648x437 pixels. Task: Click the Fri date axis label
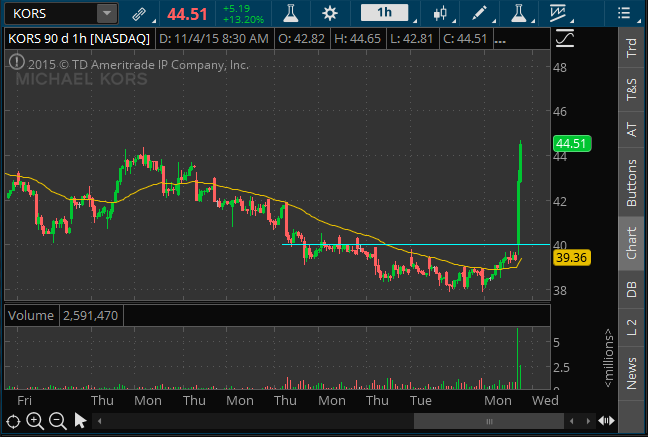(x=24, y=400)
